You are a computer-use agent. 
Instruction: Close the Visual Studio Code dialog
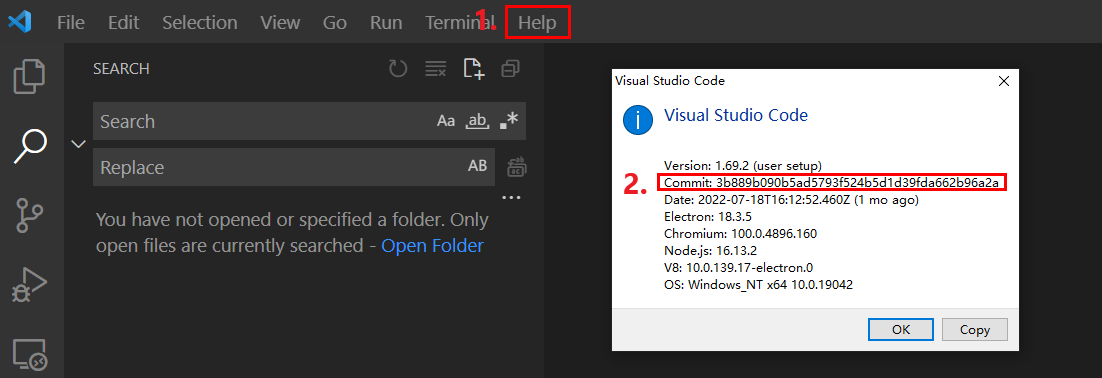click(1004, 81)
